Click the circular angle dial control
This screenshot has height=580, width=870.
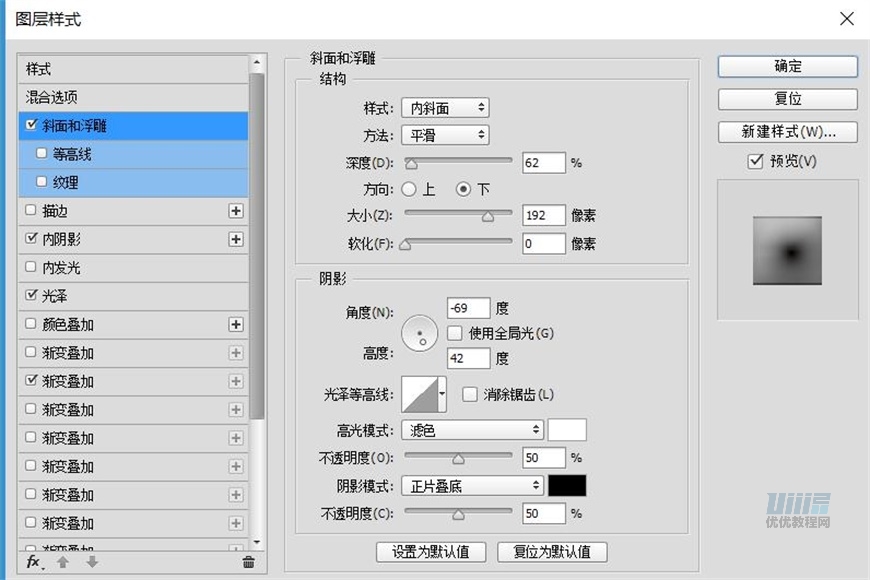[x=419, y=333]
